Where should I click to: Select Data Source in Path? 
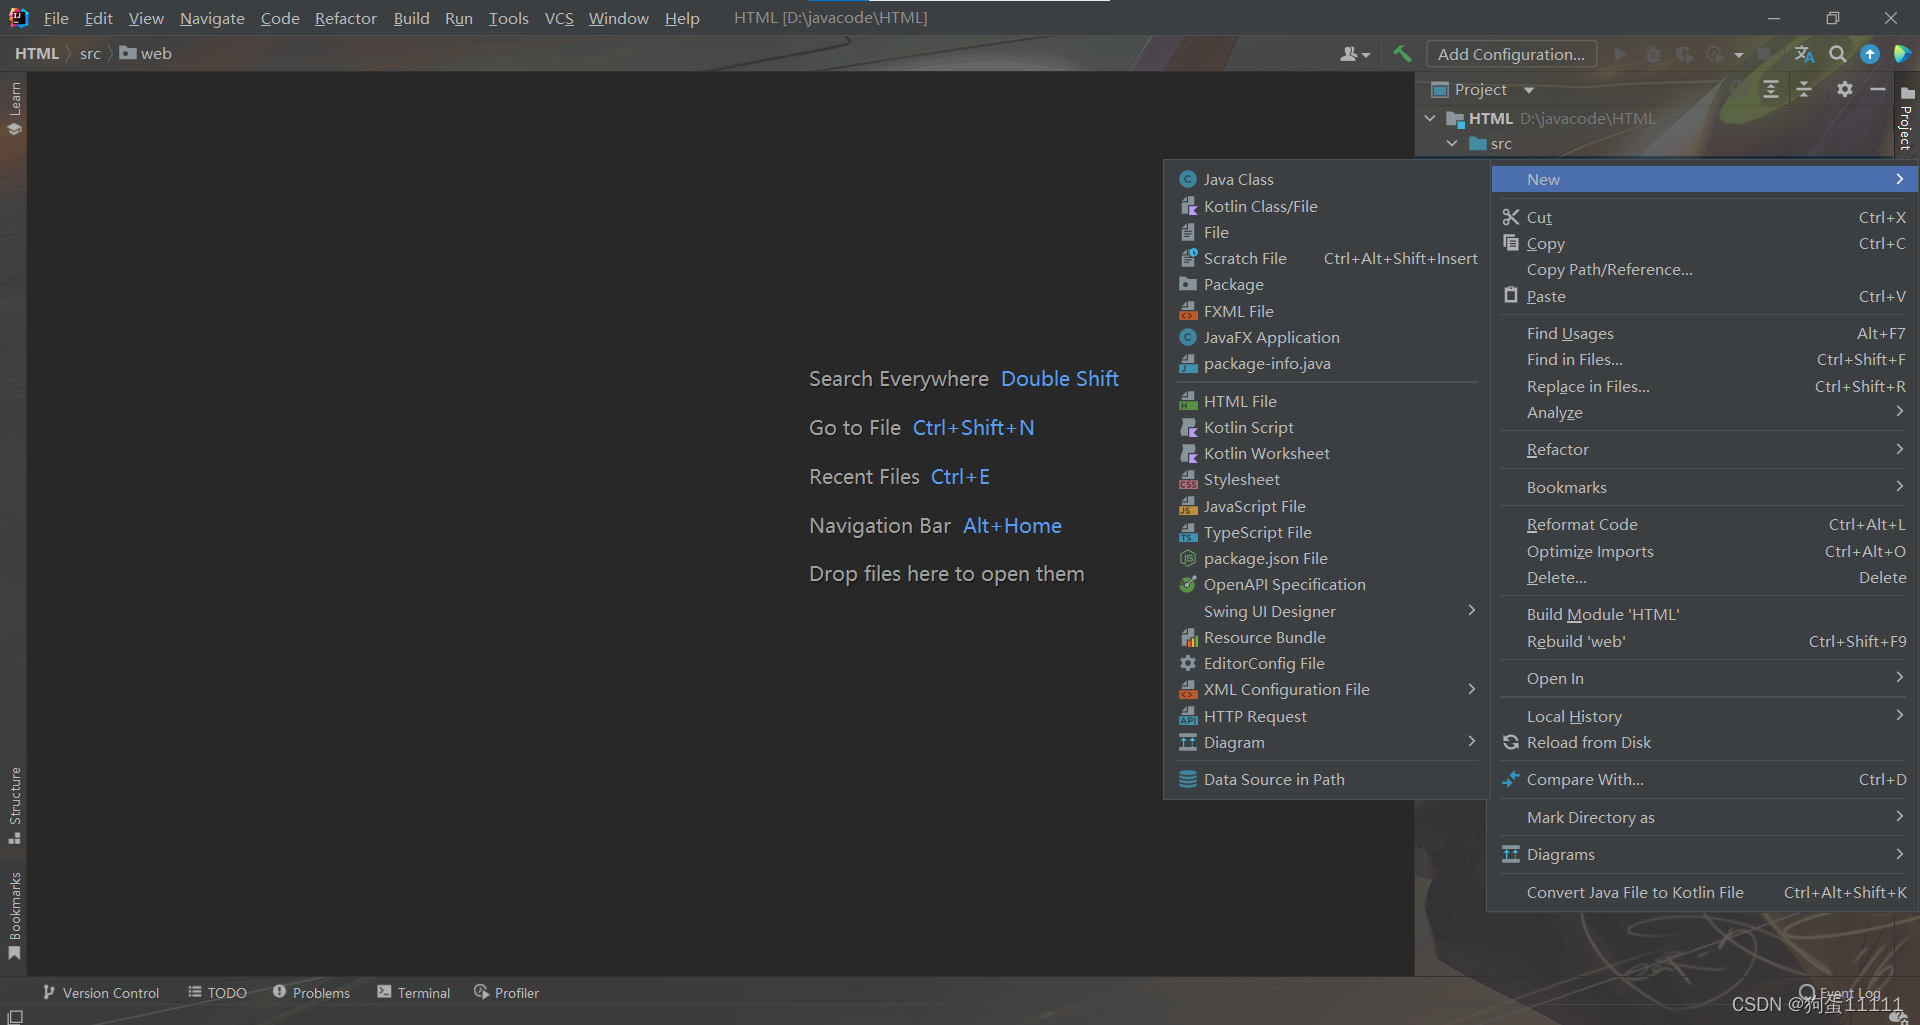coord(1327,779)
